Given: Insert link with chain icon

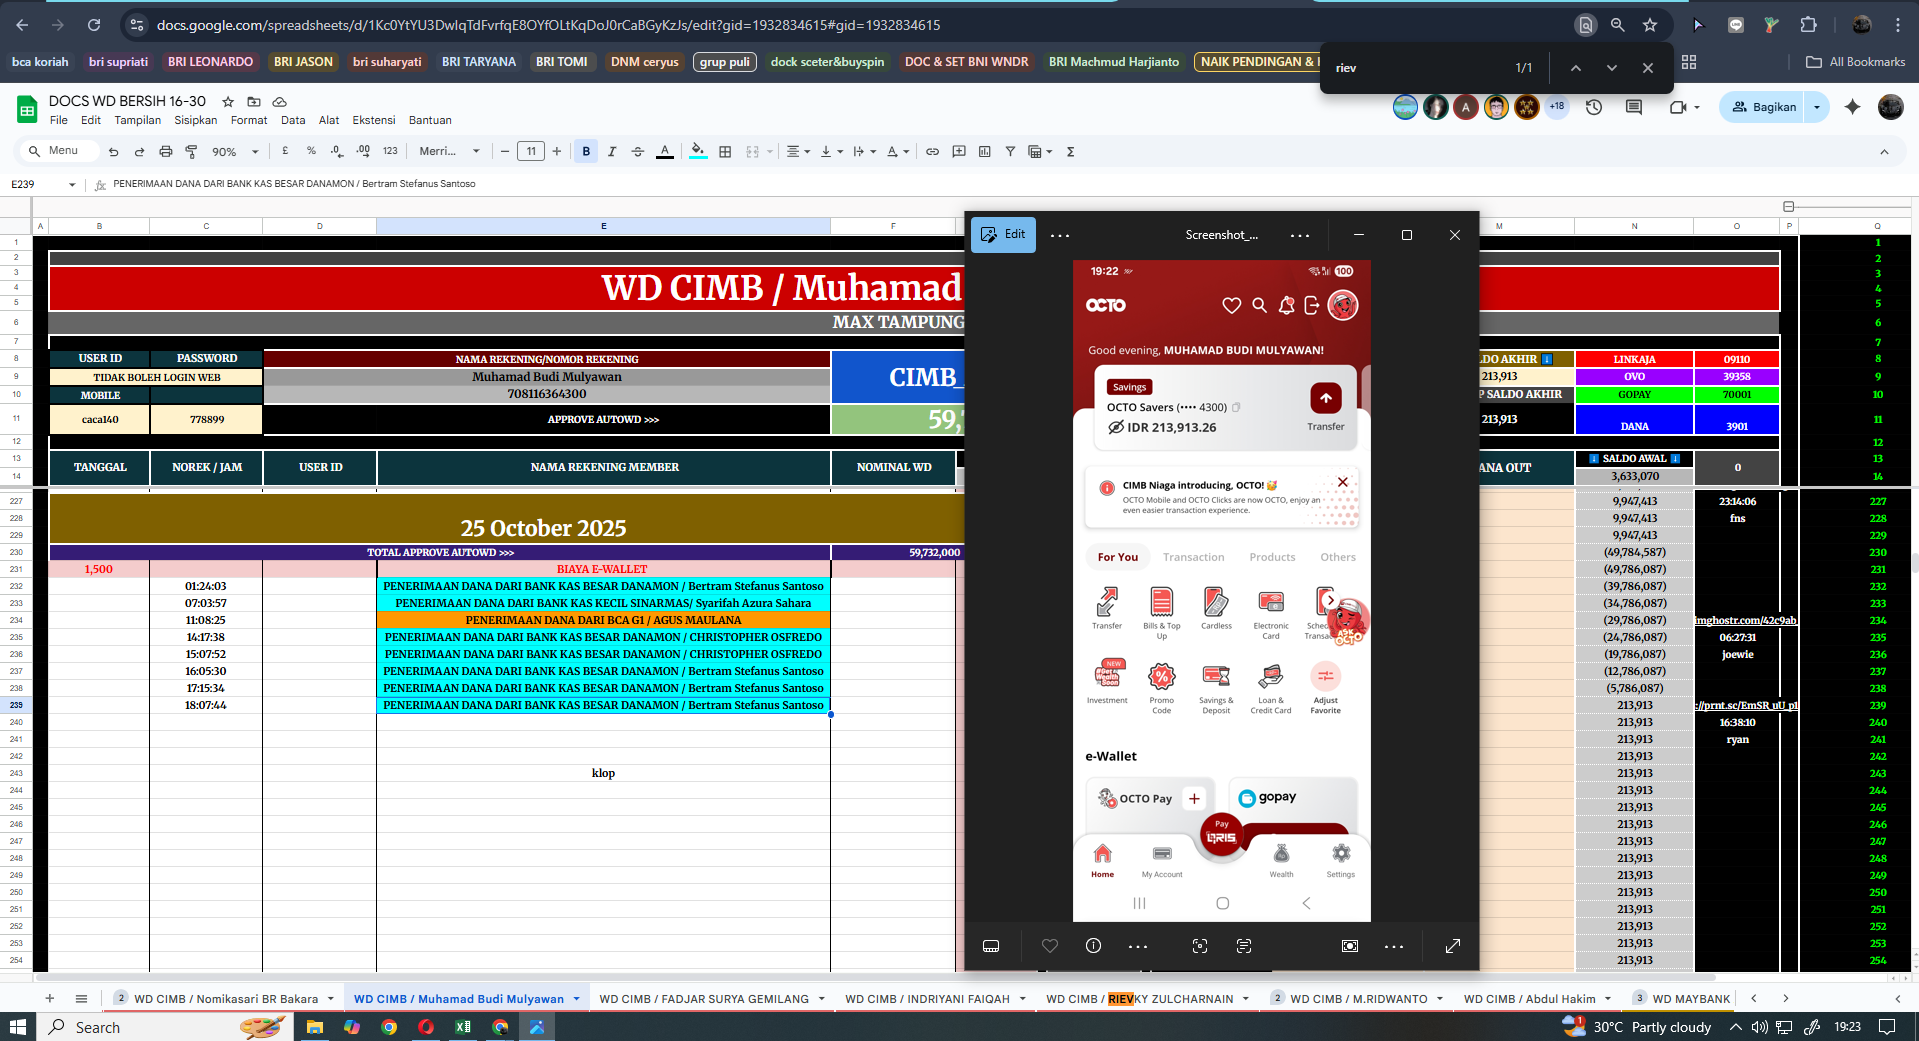Looking at the screenshot, I should 932,151.
